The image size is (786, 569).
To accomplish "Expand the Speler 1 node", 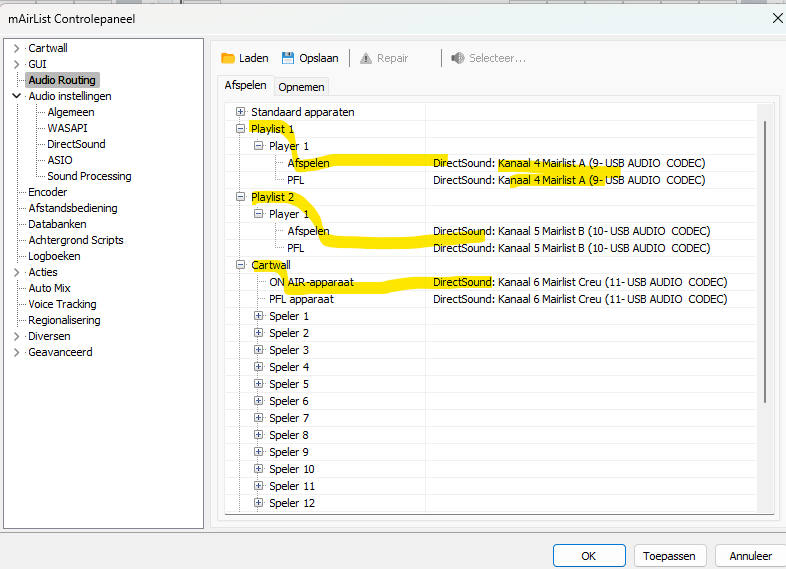I will (x=259, y=316).
